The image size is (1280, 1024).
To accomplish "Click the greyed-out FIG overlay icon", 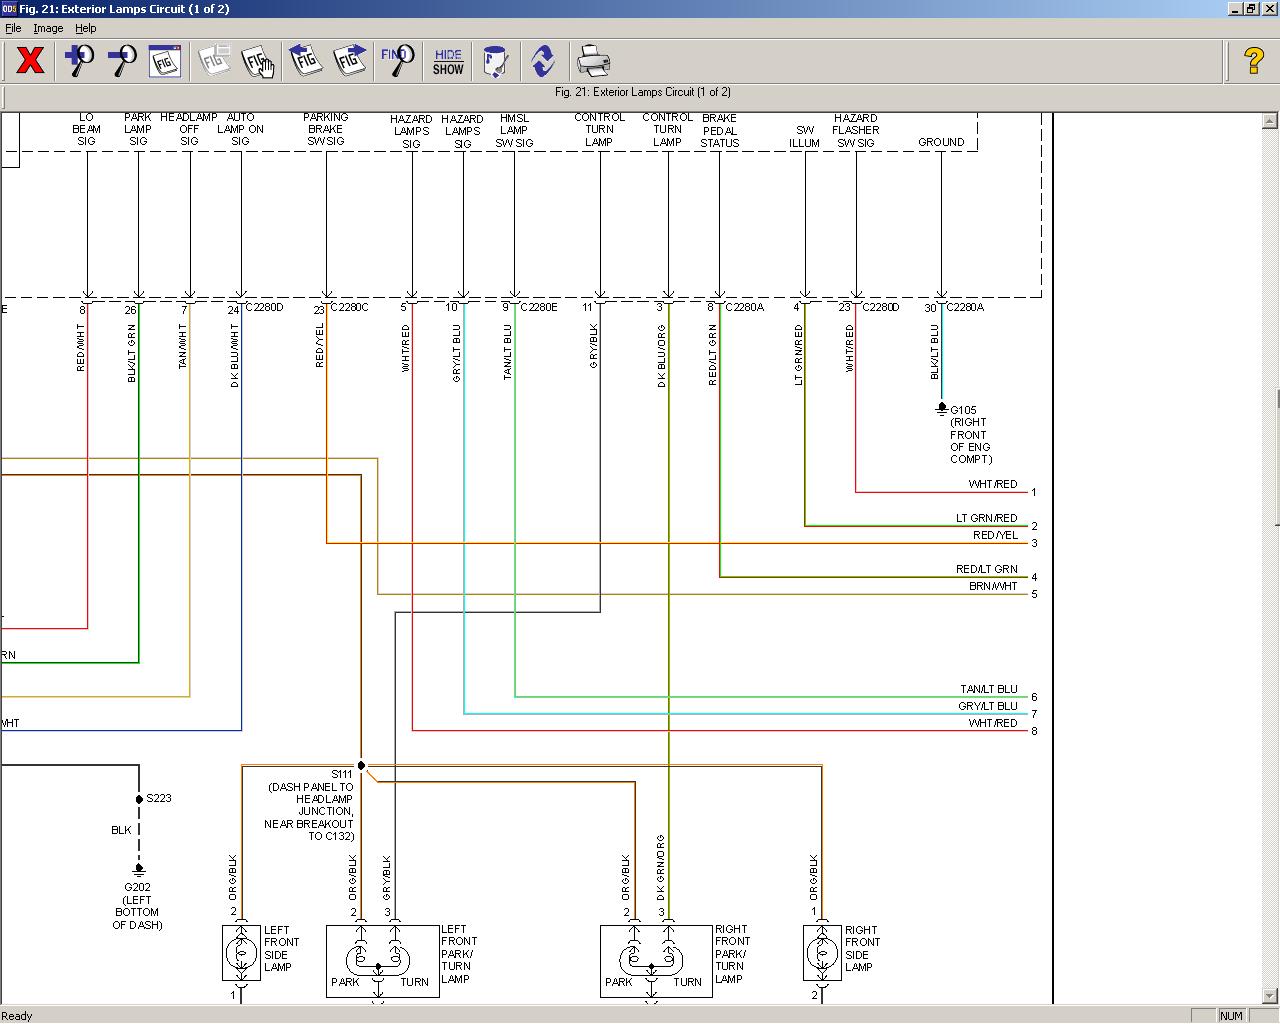I will point(213,61).
